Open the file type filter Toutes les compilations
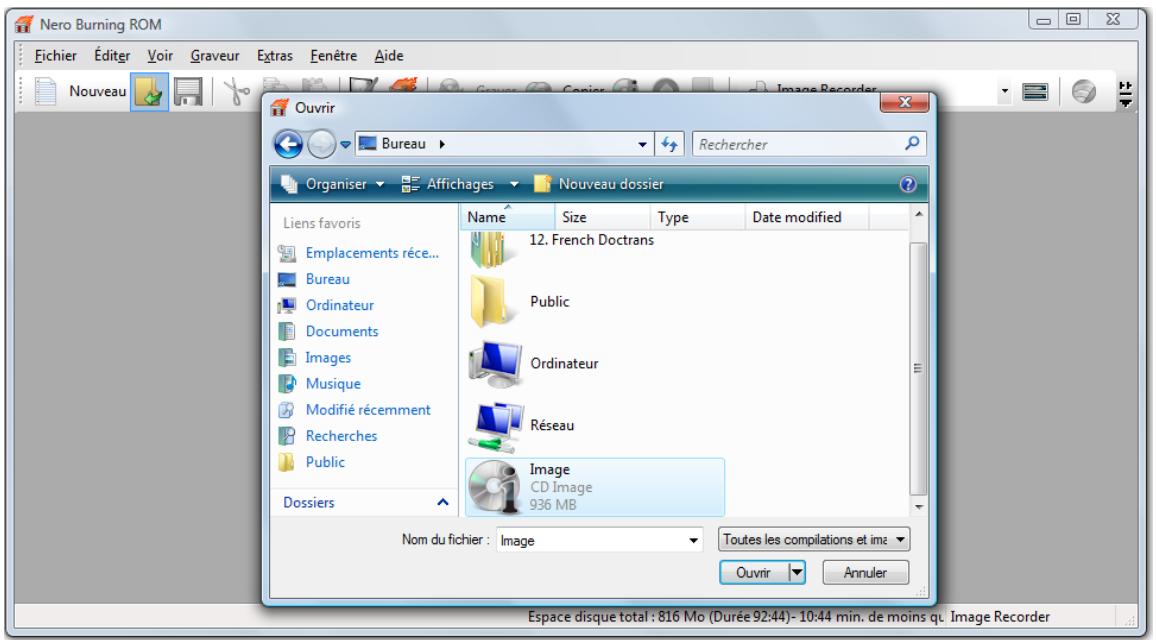Image resolution: width=1156 pixels, height=640 pixels. (814, 540)
